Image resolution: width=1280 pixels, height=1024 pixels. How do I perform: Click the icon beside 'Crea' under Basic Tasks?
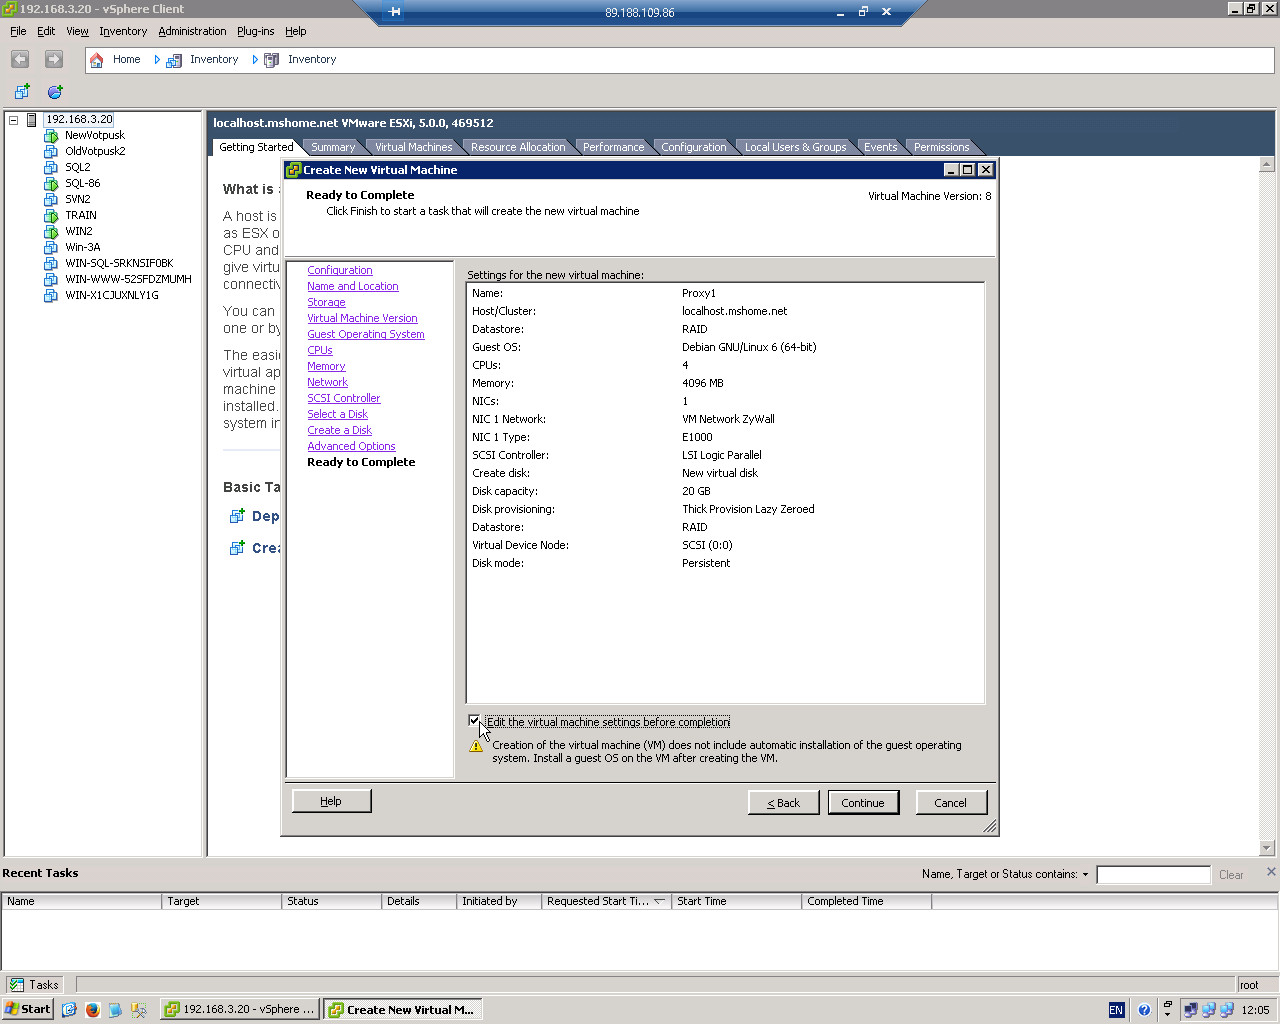237,548
